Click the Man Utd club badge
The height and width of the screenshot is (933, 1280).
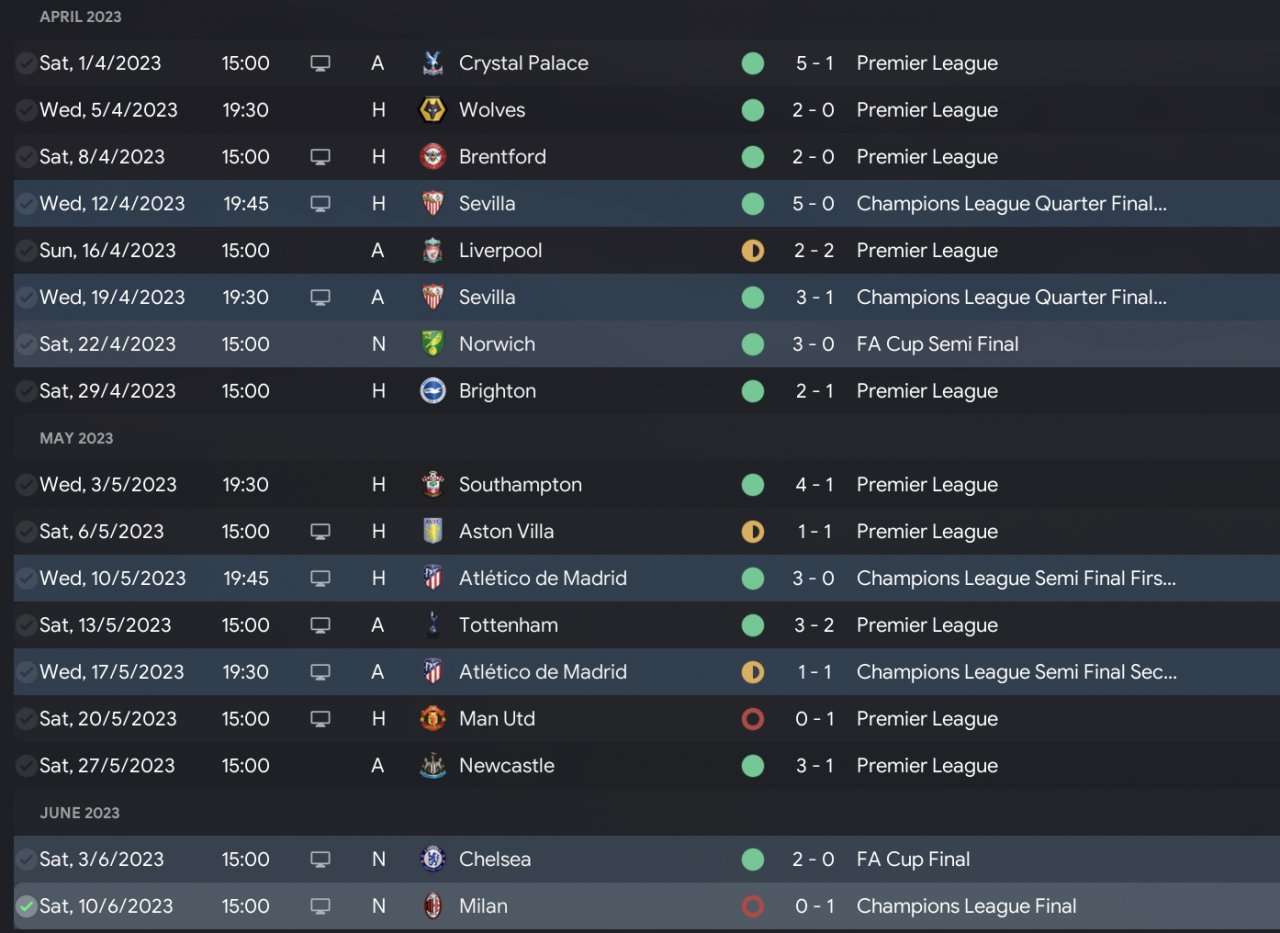[x=432, y=719]
